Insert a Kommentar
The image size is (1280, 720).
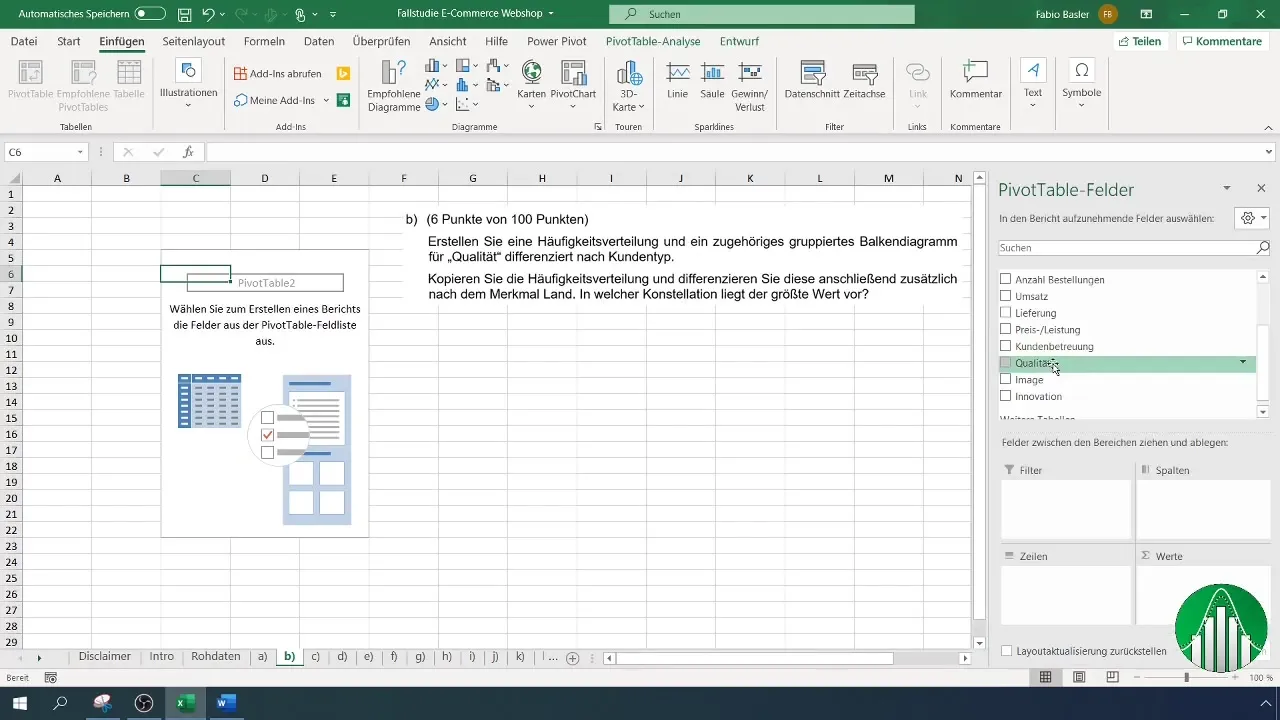tap(976, 80)
